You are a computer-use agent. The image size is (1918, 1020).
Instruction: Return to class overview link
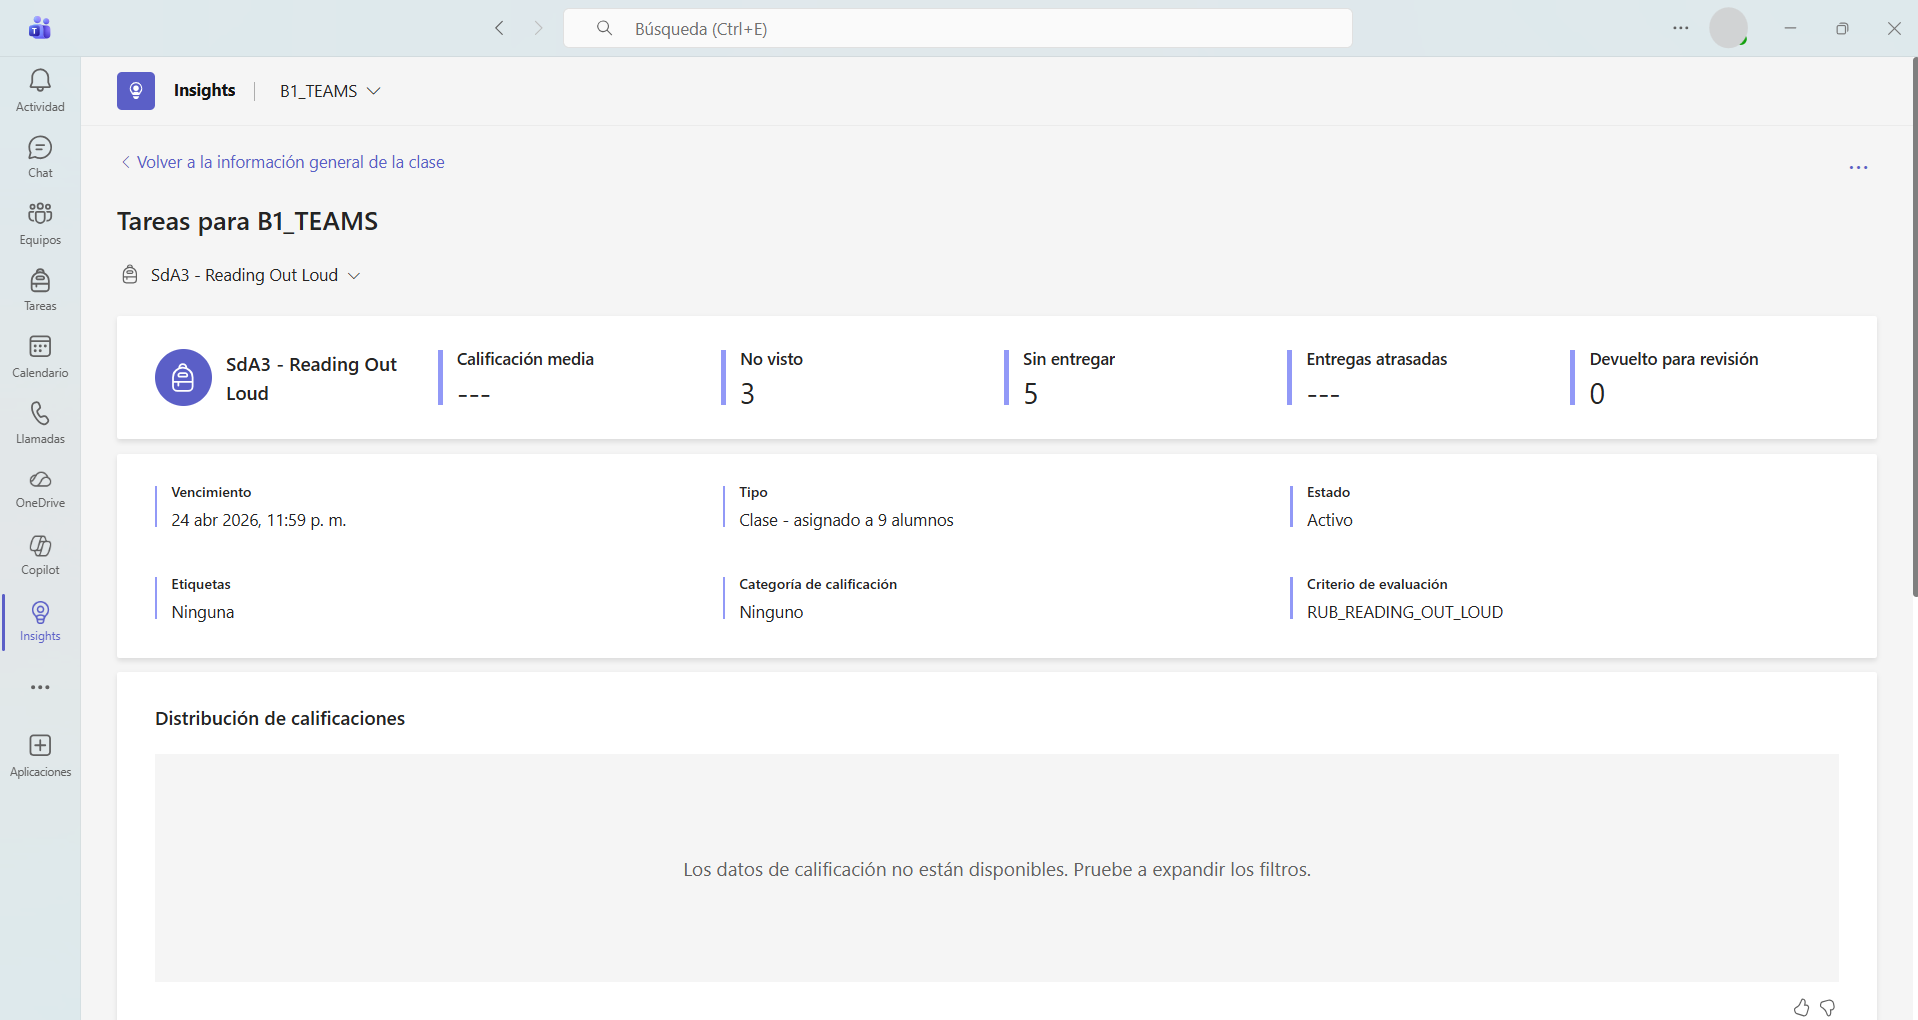[x=283, y=162]
